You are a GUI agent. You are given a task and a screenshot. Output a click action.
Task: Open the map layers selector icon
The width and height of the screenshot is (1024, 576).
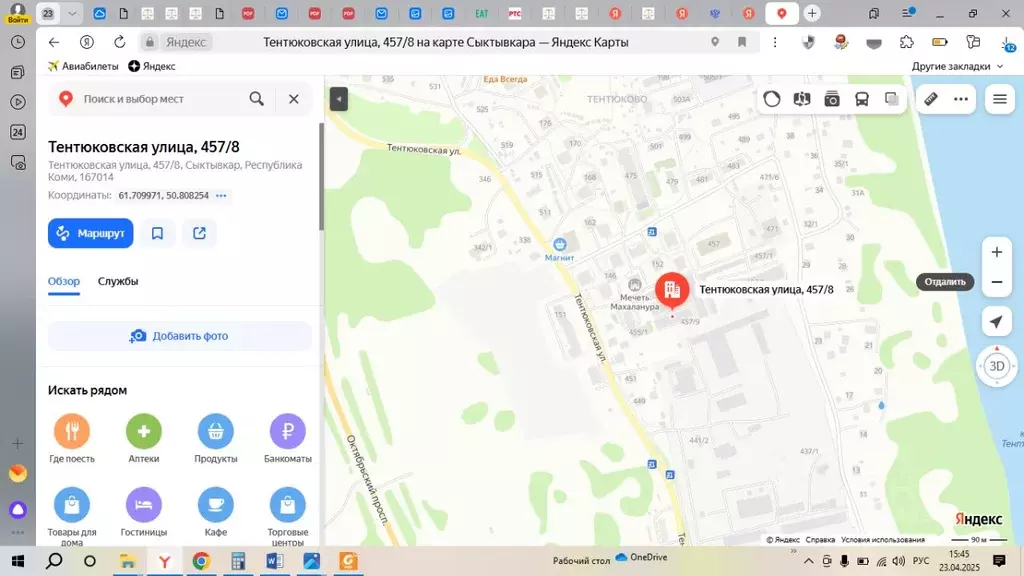[x=892, y=99]
